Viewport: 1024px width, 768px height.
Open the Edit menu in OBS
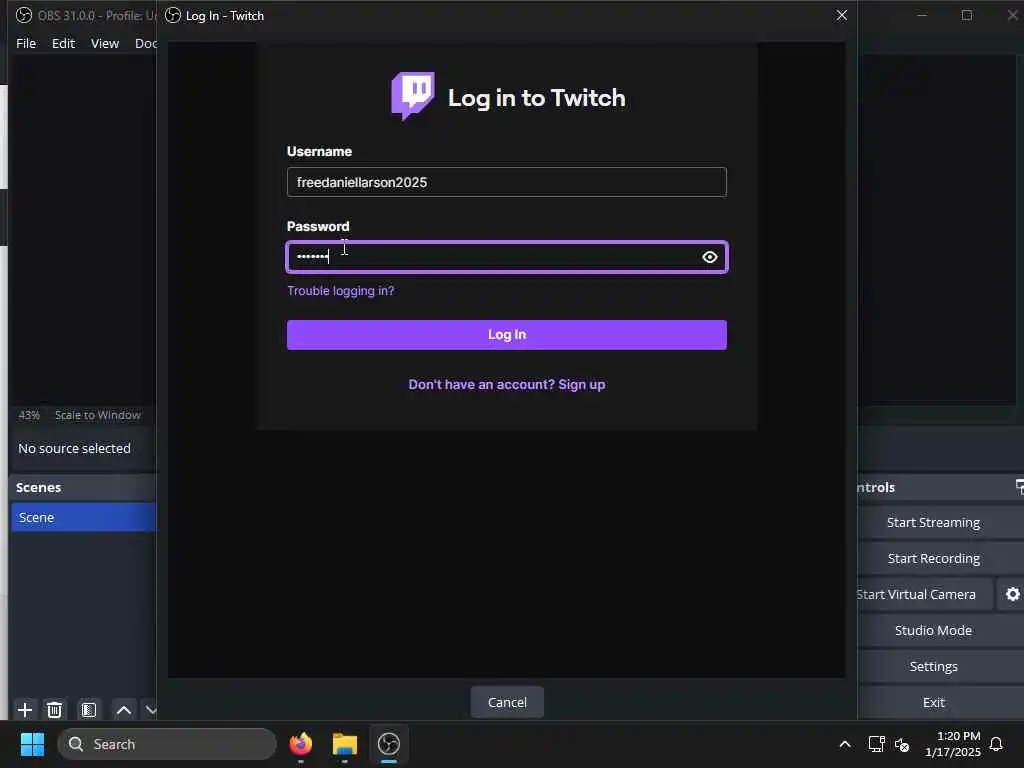coord(63,43)
